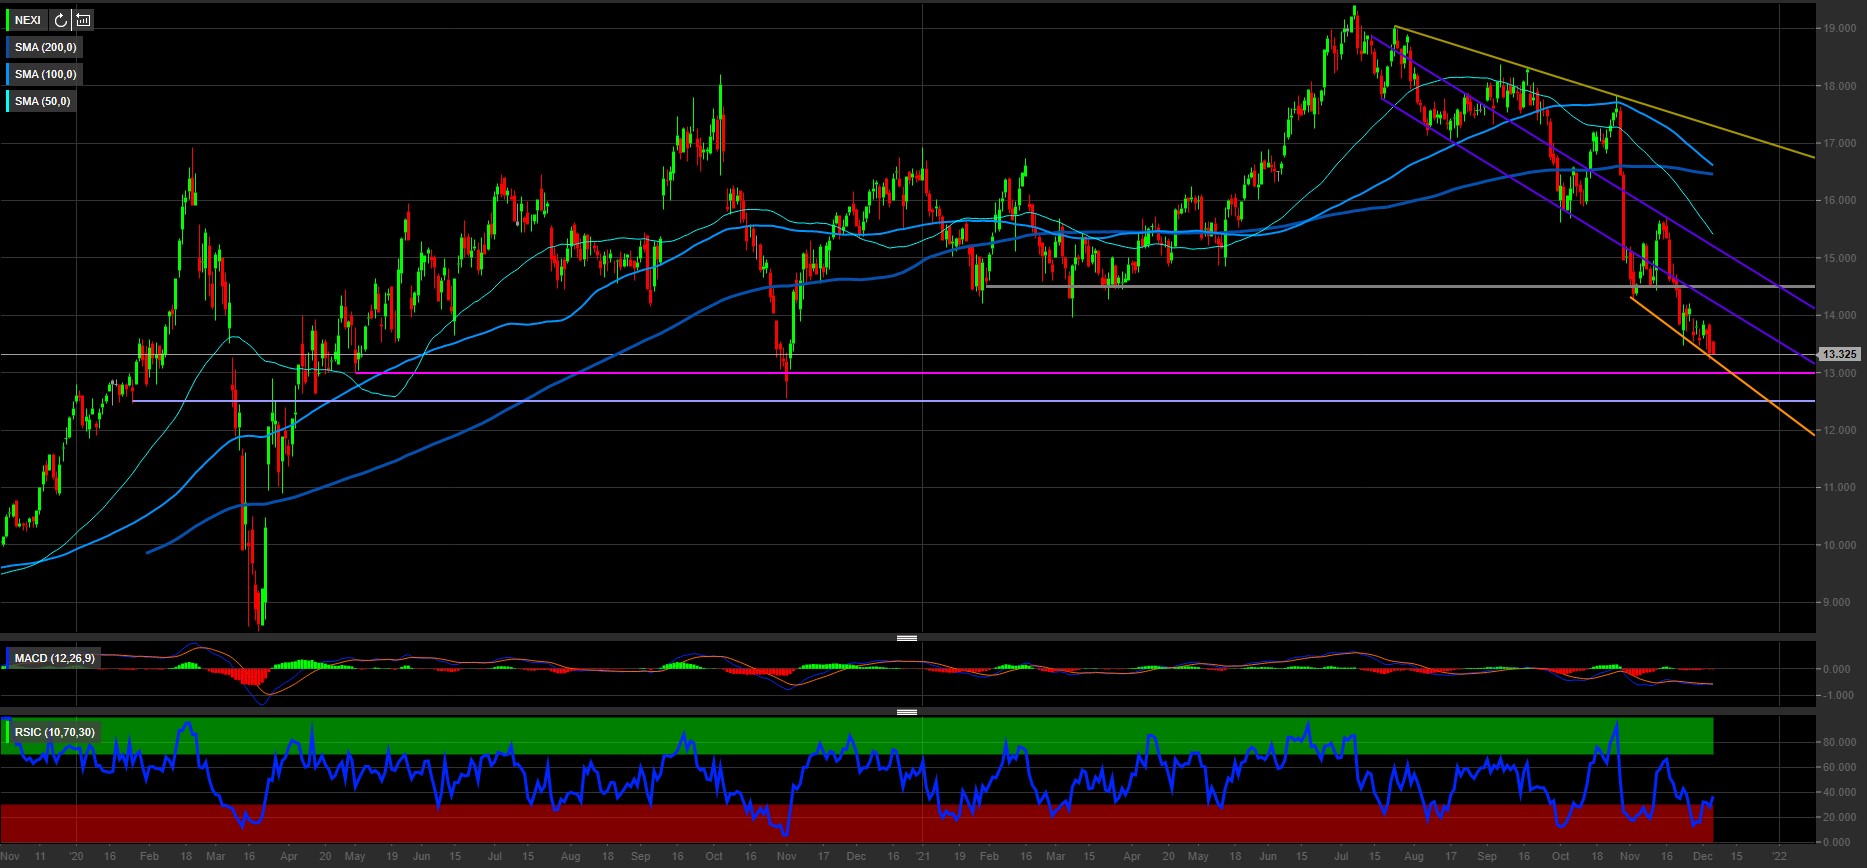
Task: Click the 80.000 RSI axis label
Action: [1839, 743]
